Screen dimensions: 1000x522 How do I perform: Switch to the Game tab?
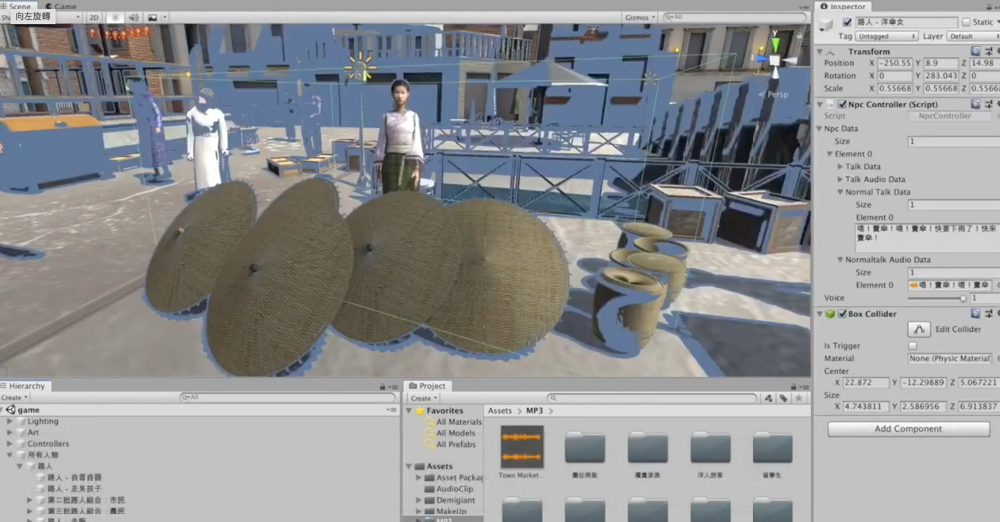61,6
